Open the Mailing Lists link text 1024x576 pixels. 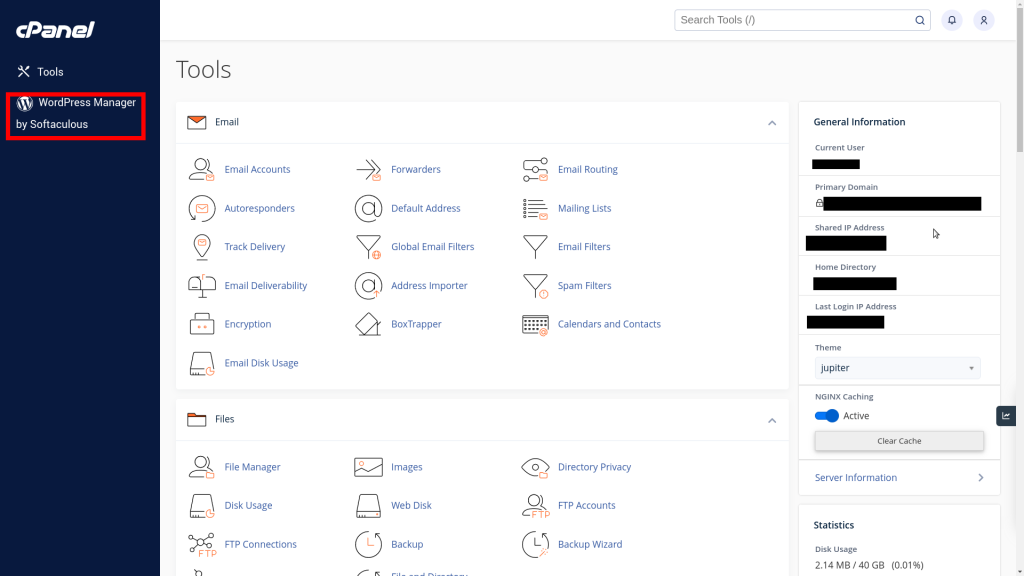coord(584,208)
